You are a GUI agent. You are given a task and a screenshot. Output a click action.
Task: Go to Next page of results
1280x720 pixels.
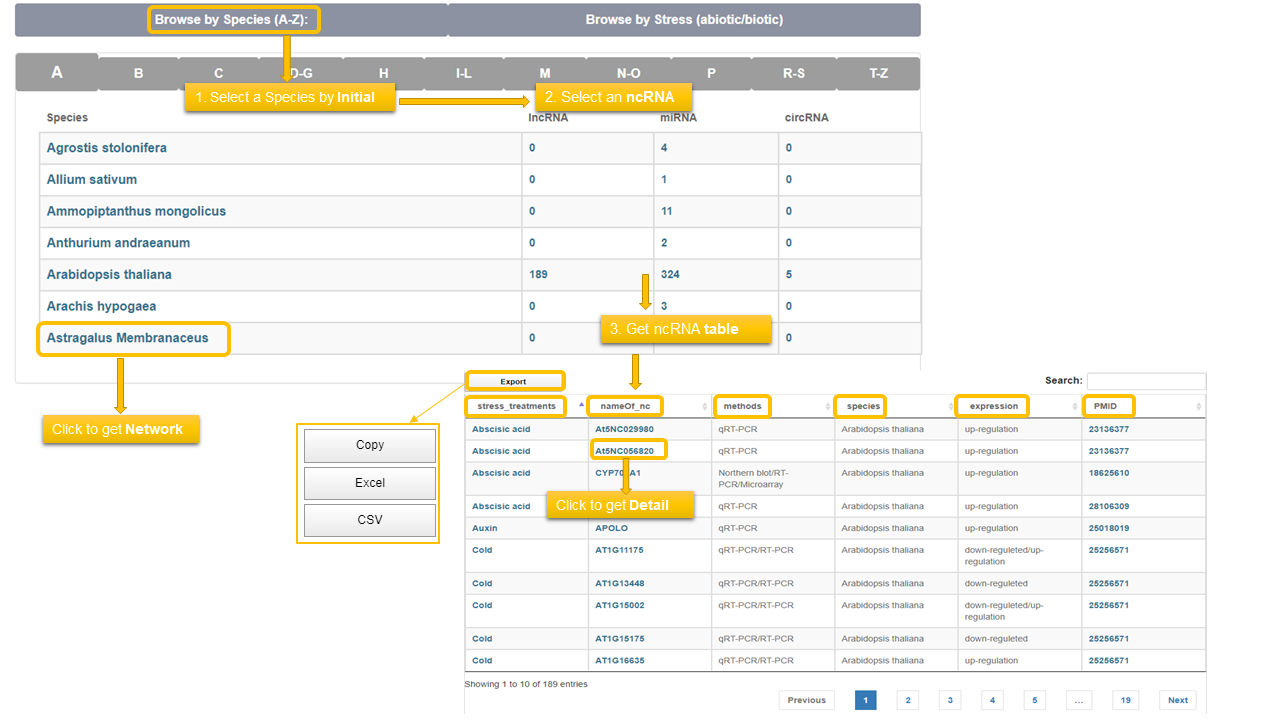point(1178,700)
